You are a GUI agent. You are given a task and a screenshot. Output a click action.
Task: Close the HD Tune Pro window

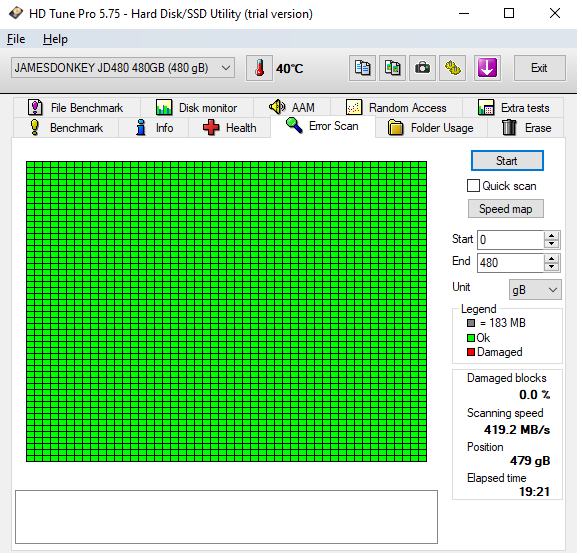tap(555, 13)
